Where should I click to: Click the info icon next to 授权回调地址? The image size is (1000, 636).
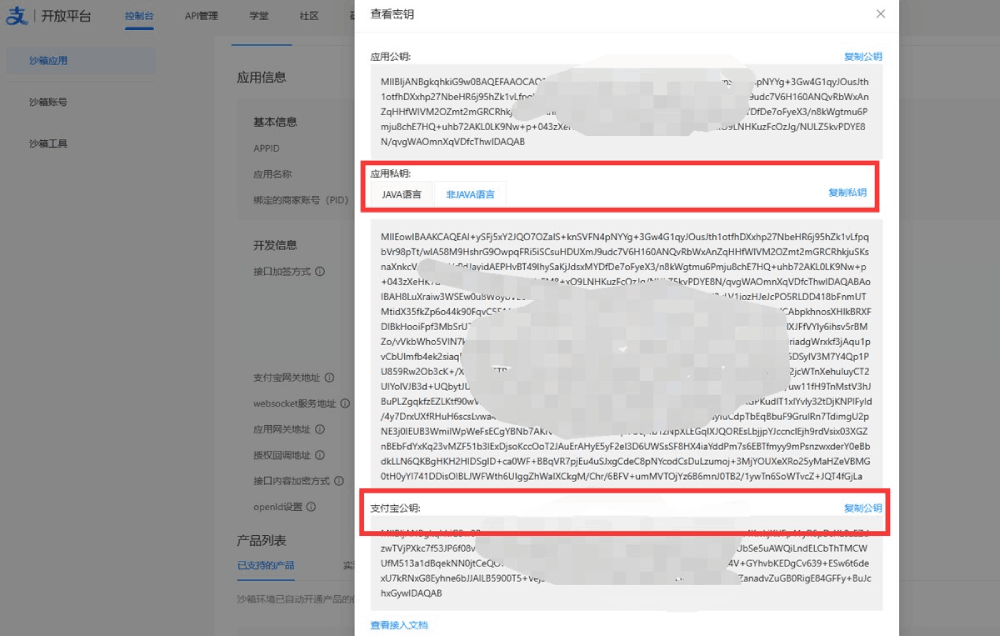[320, 455]
